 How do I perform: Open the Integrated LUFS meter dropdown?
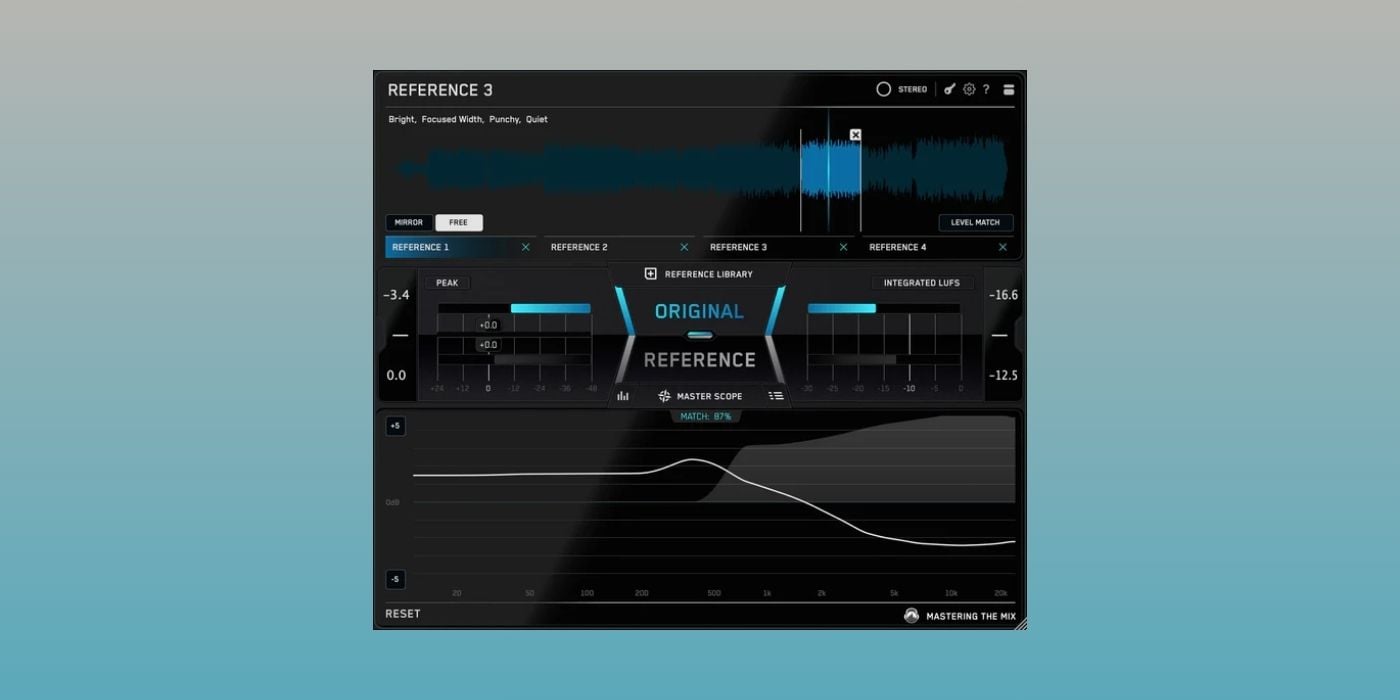point(921,283)
